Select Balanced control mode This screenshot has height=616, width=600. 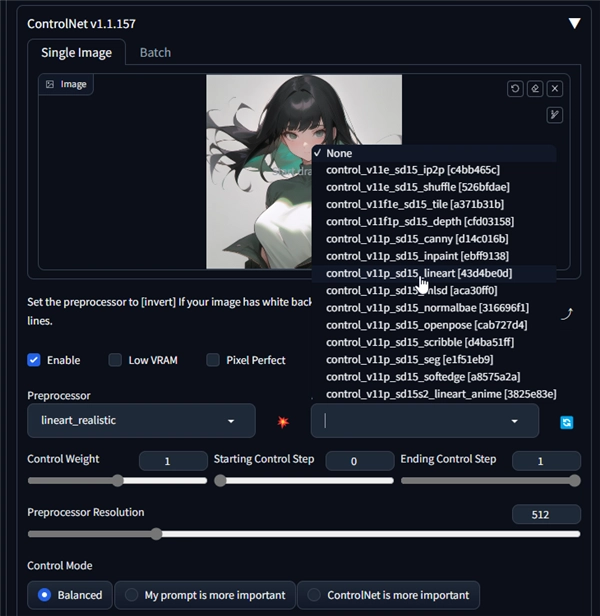(70, 595)
